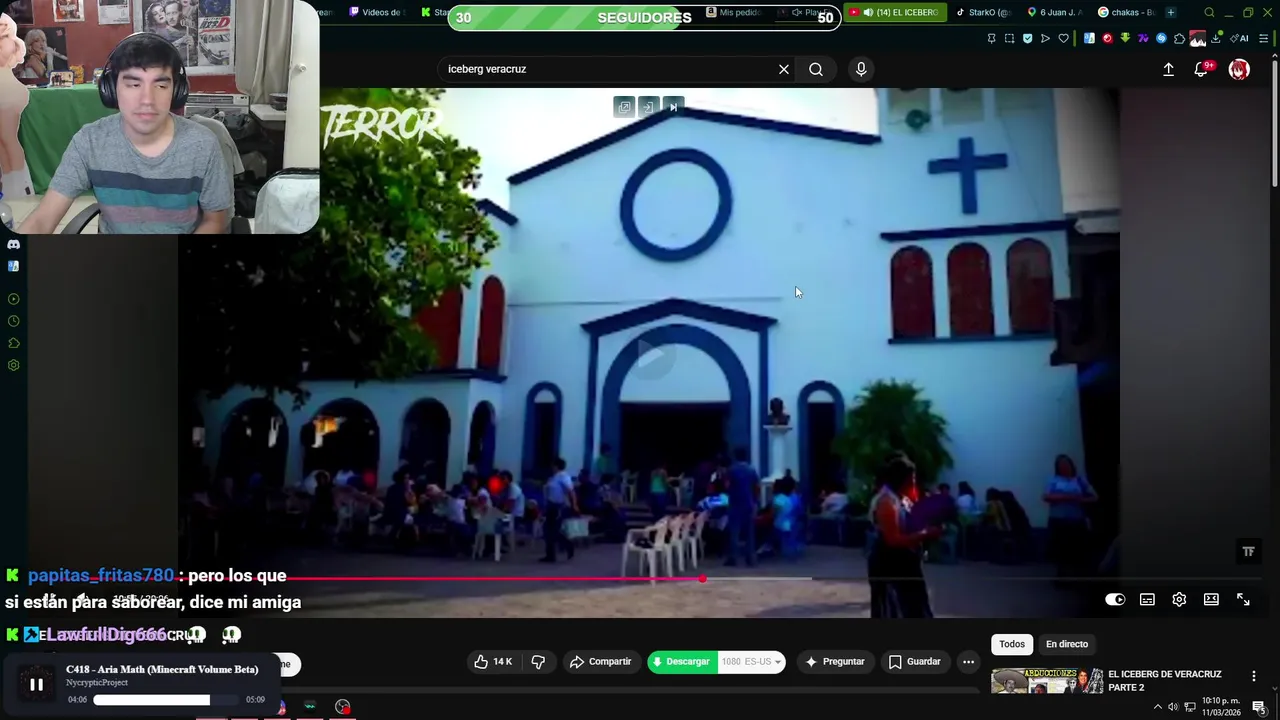This screenshot has height=720, width=1280.
Task: Open the OBS icon on the taskbar
Action: coord(343,707)
